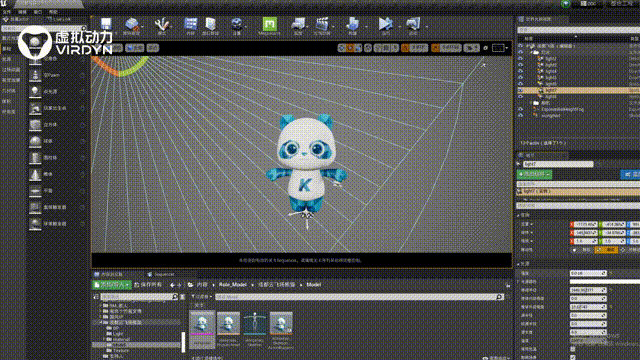
Task: Click the green Add/Import button
Action: (112, 285)
